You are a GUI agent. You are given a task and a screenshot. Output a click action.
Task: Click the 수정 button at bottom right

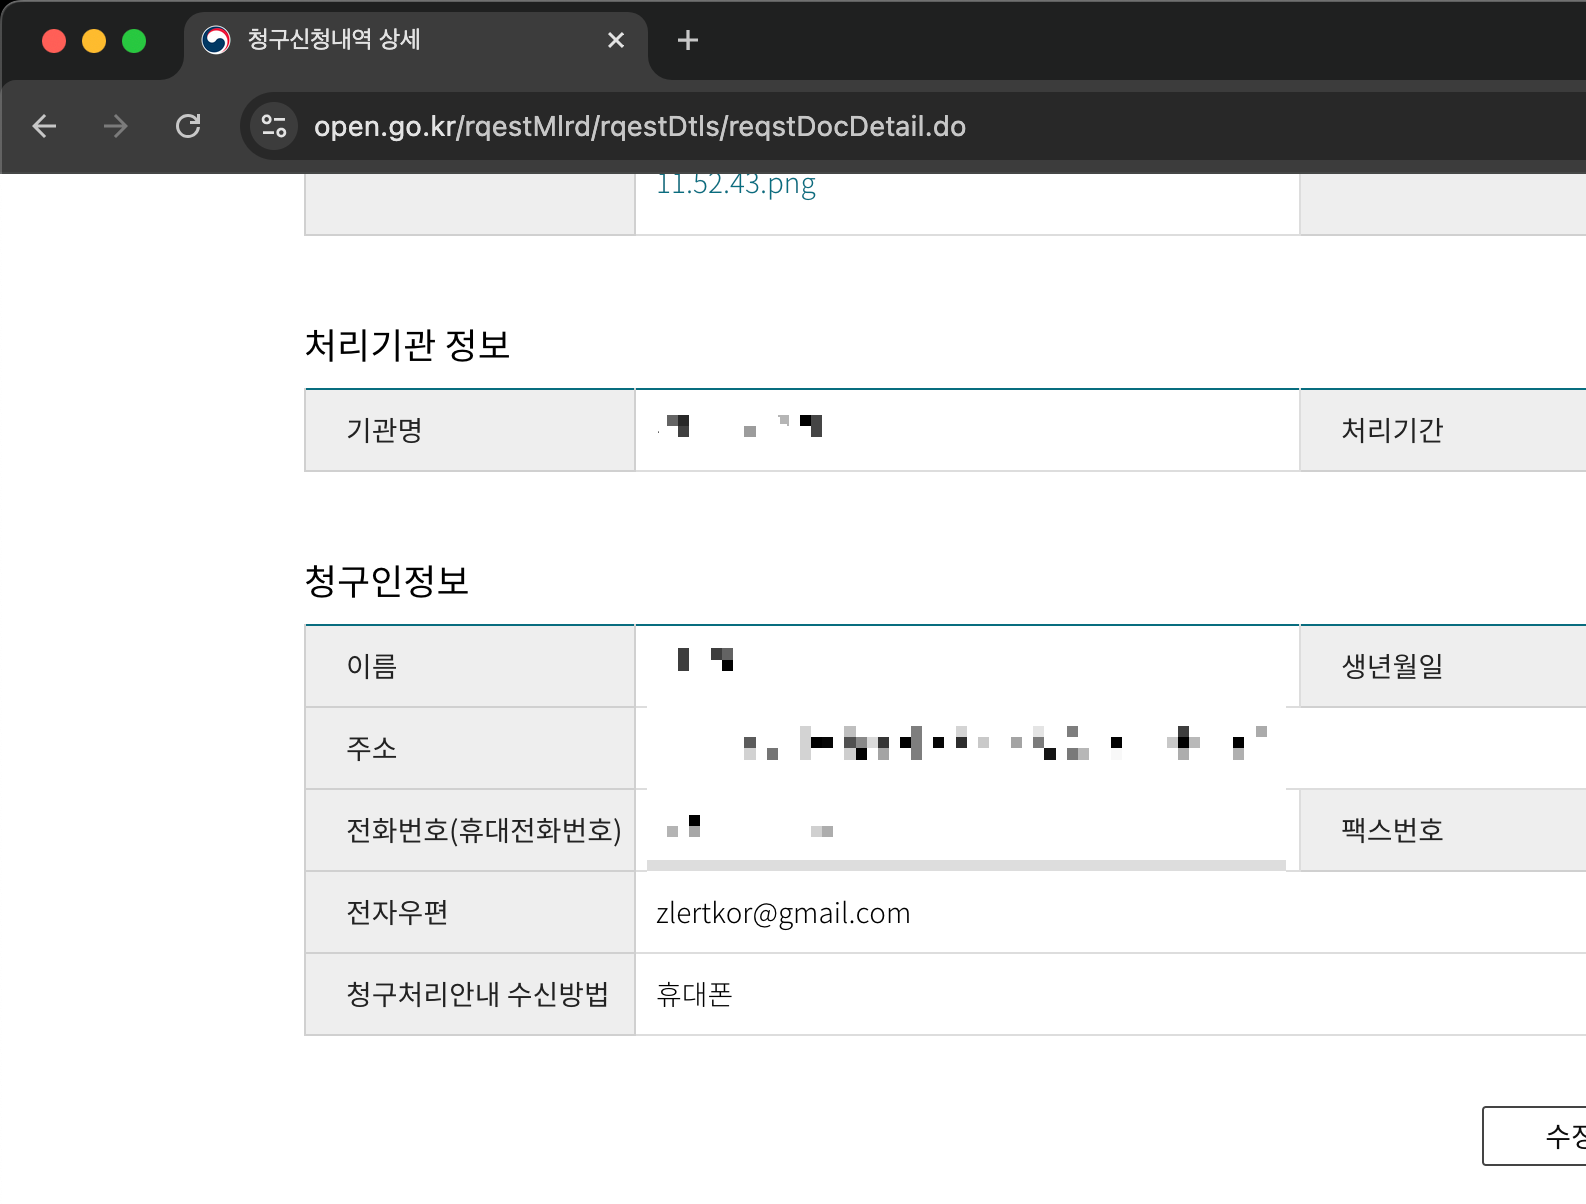(1534, 1136)
